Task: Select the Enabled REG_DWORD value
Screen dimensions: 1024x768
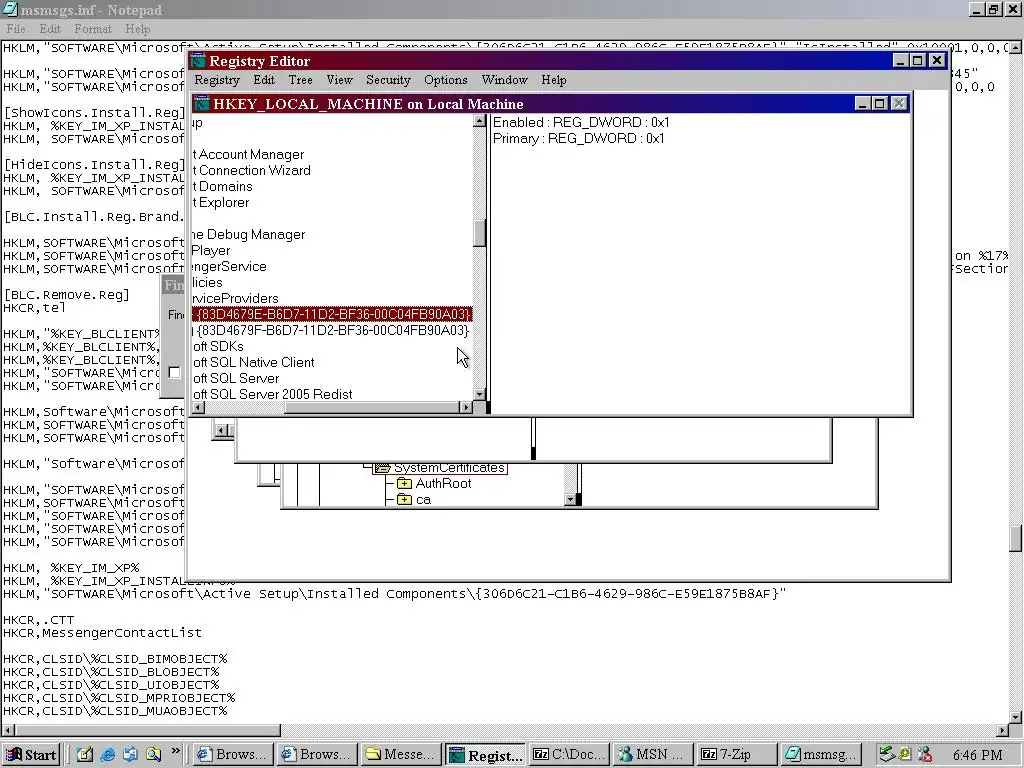Action: [581, 123]
